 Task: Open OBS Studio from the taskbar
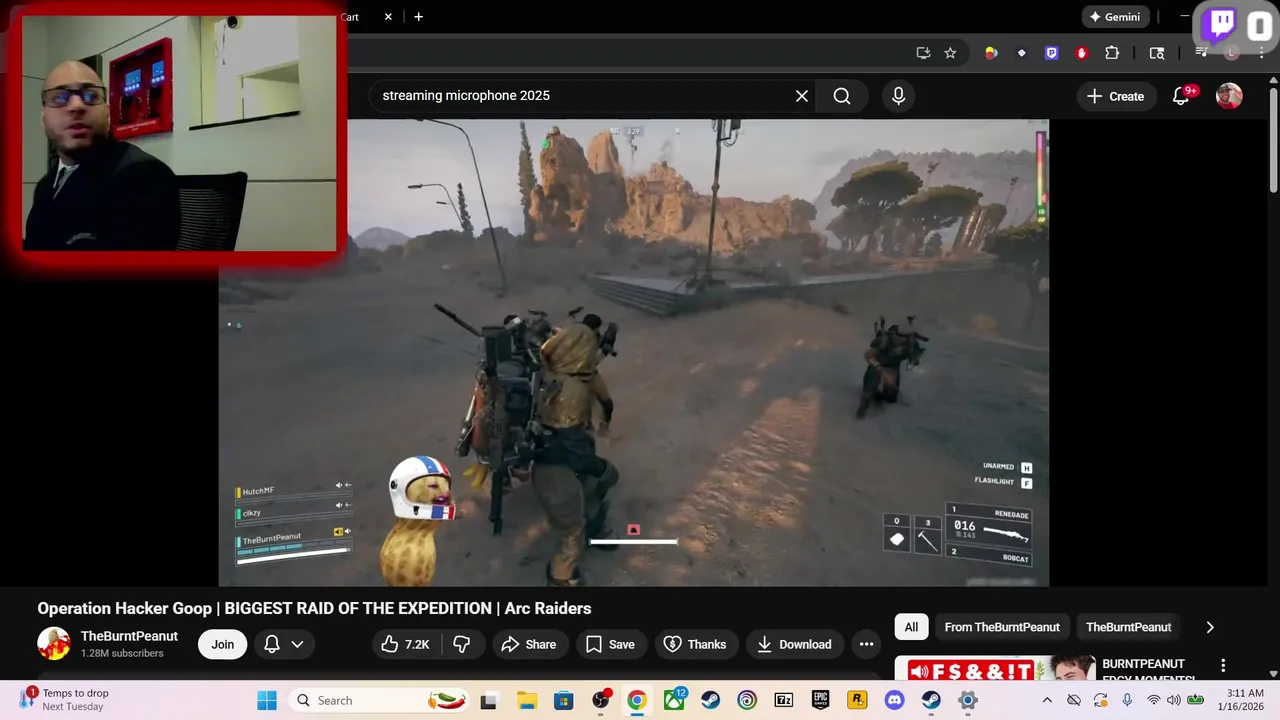pos(601,700)
